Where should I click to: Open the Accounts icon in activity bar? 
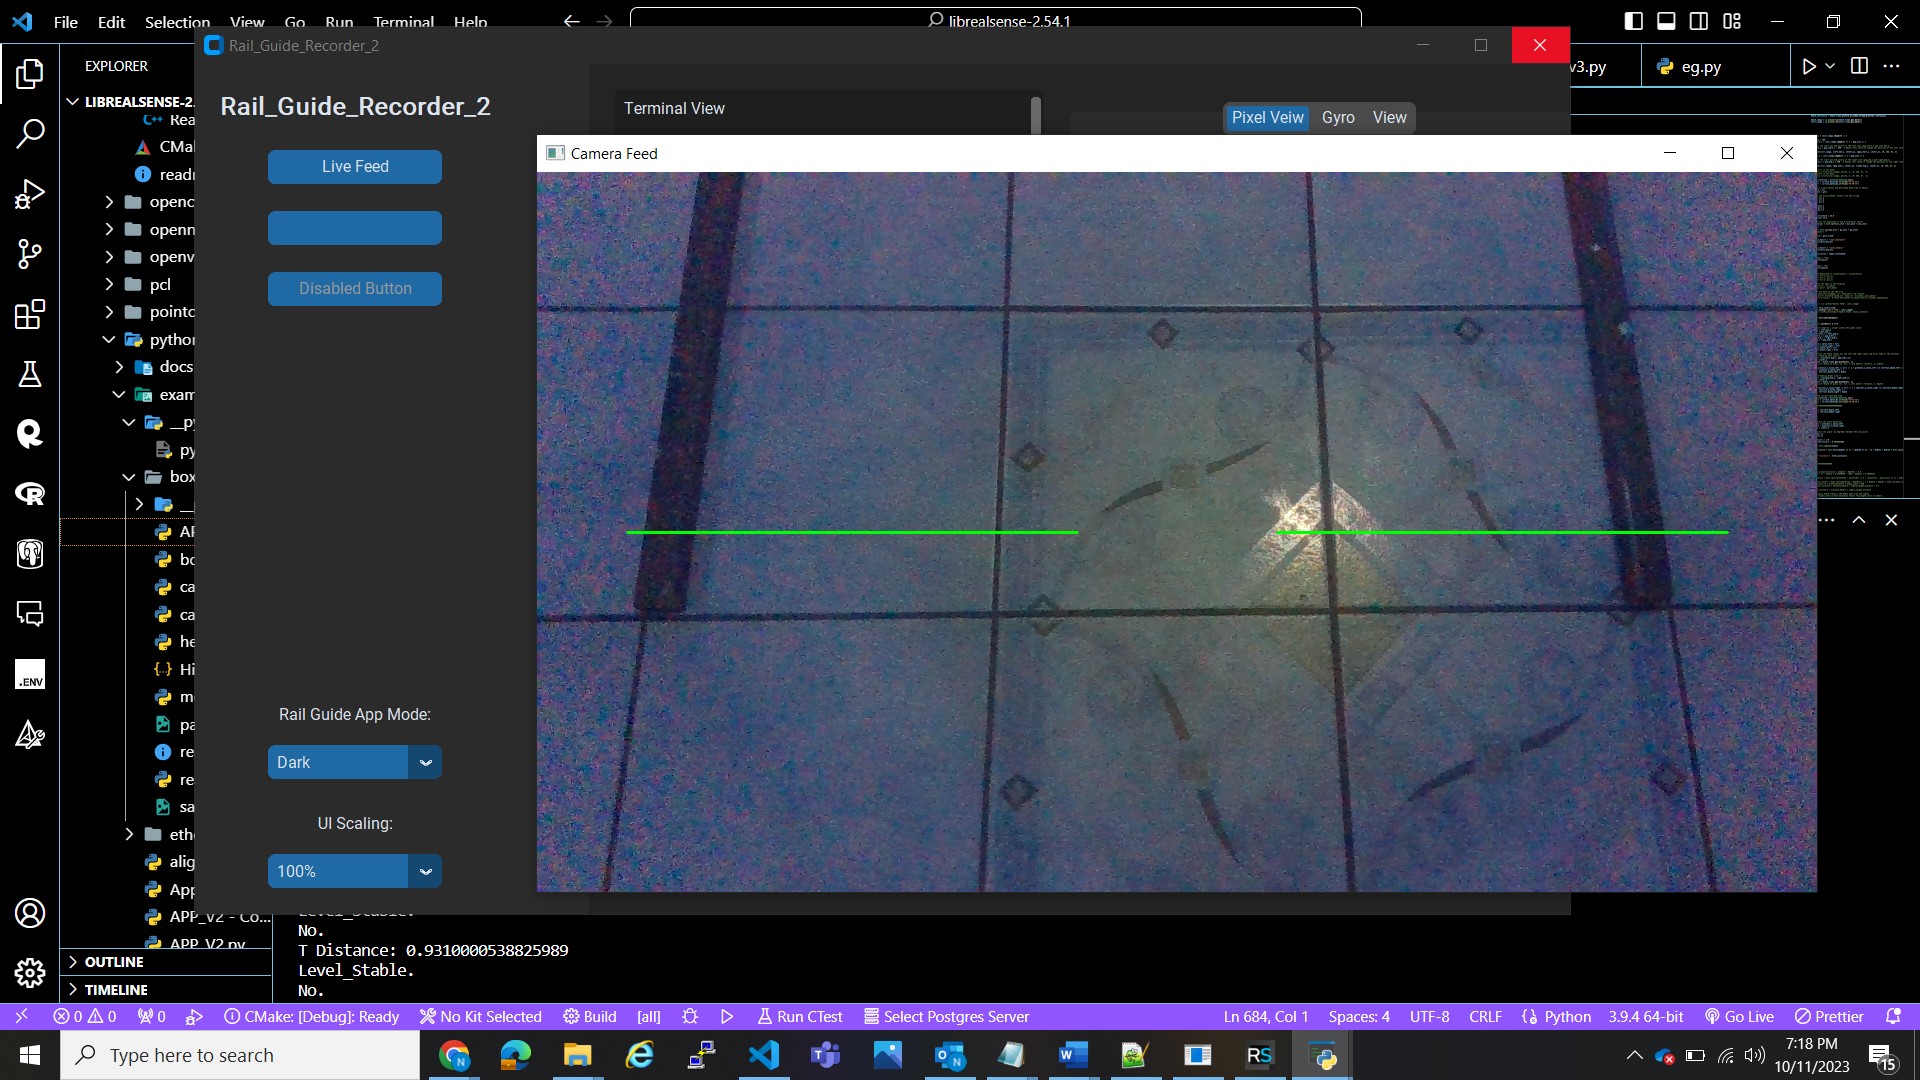coord(30,913)
